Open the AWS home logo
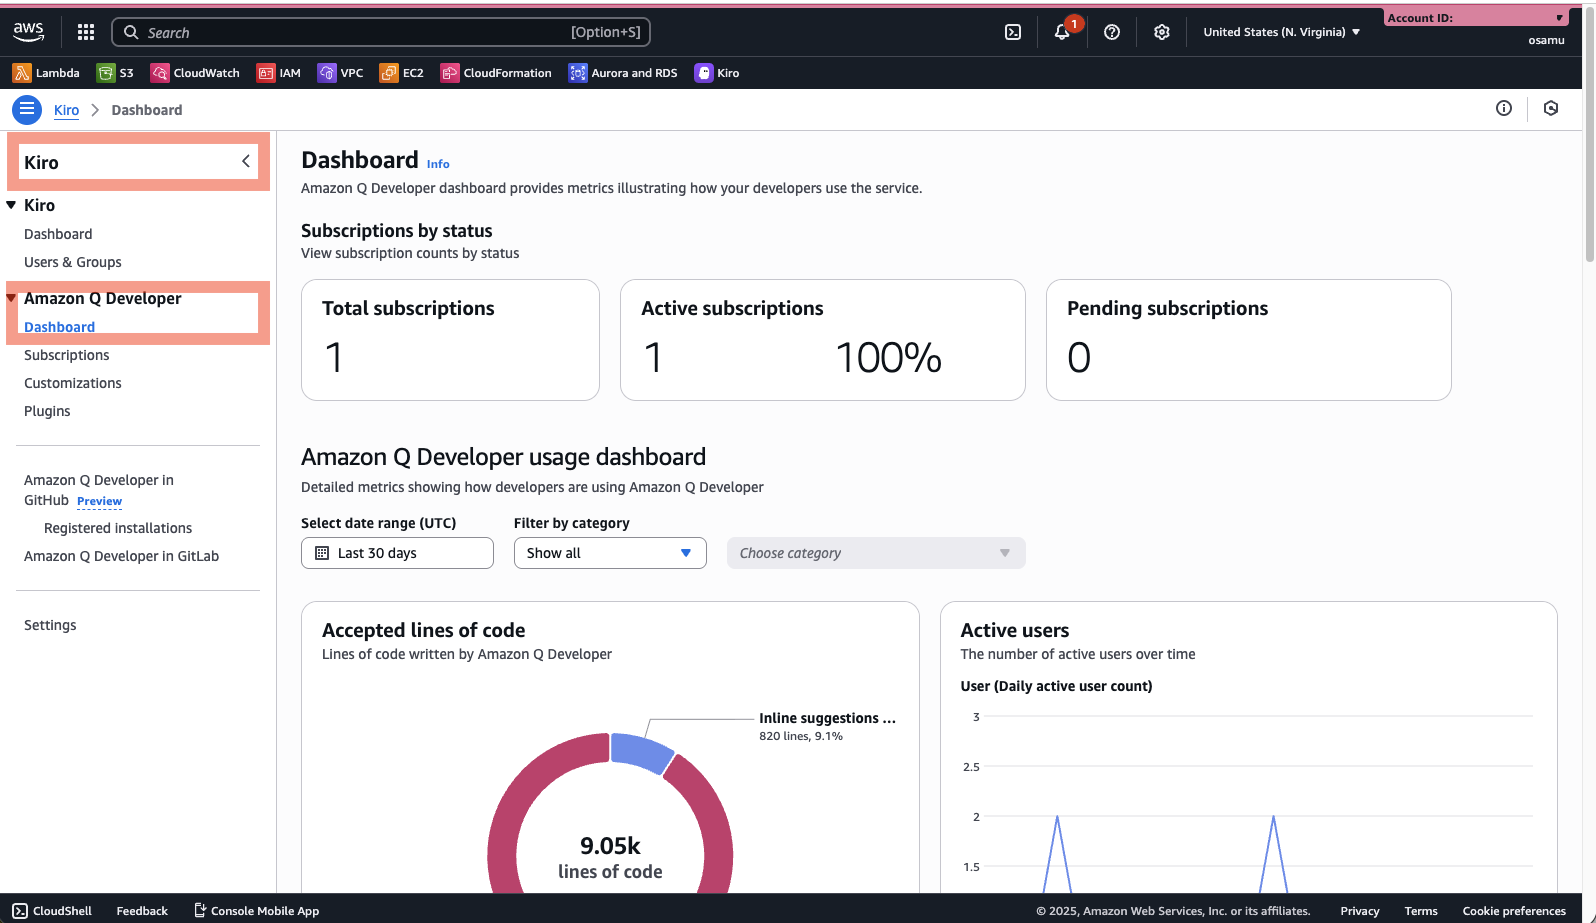This screenshot has height=923, width=1596. [28, 32]
